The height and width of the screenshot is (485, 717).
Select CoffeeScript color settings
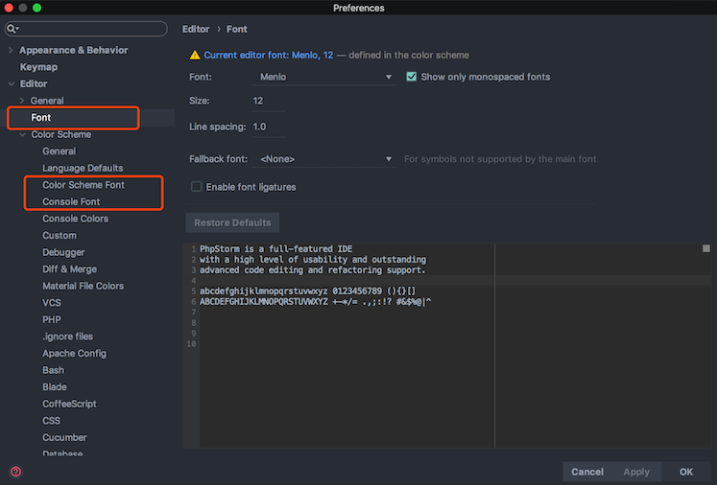(69, 404)
